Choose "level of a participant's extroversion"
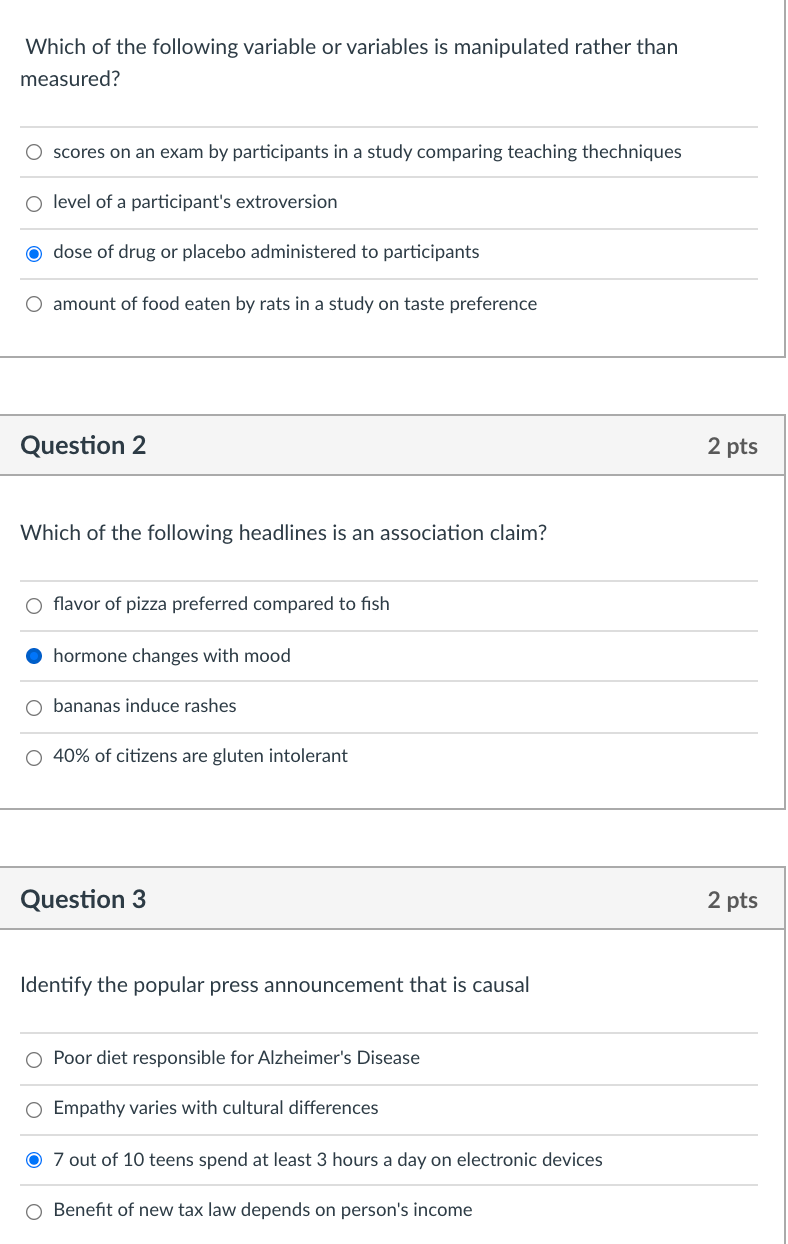 click(33, 203)
